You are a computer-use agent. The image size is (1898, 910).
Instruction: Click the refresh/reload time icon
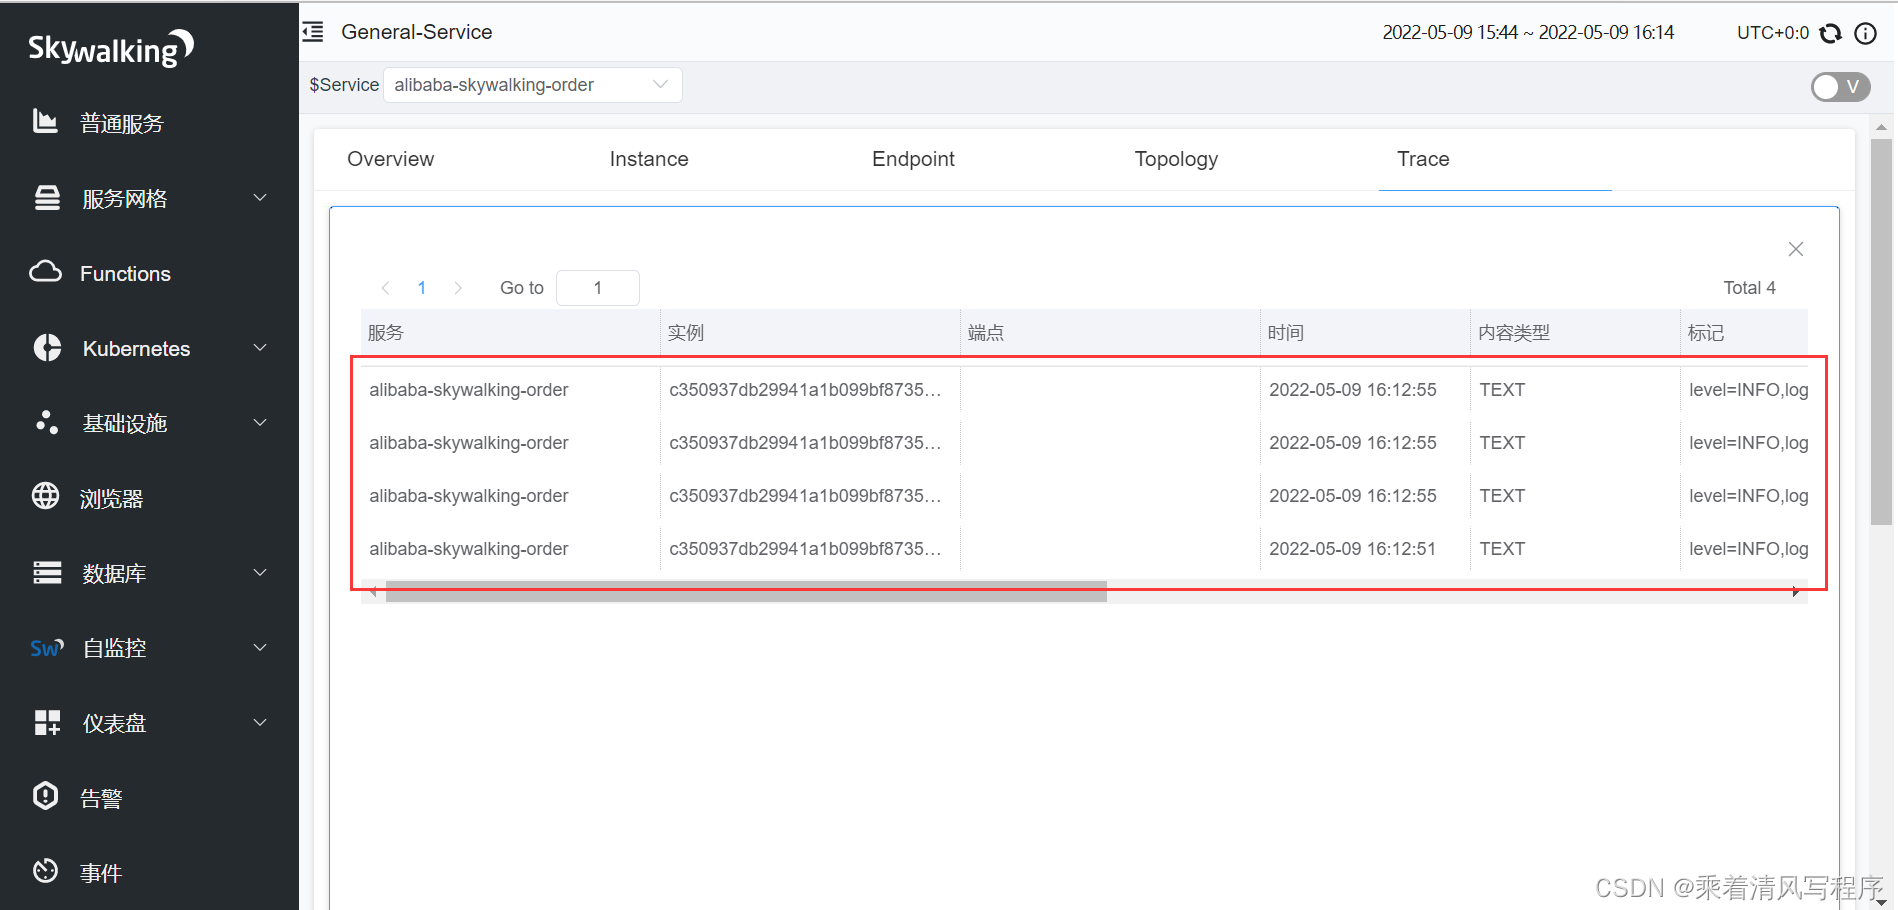pos(1831,33)
